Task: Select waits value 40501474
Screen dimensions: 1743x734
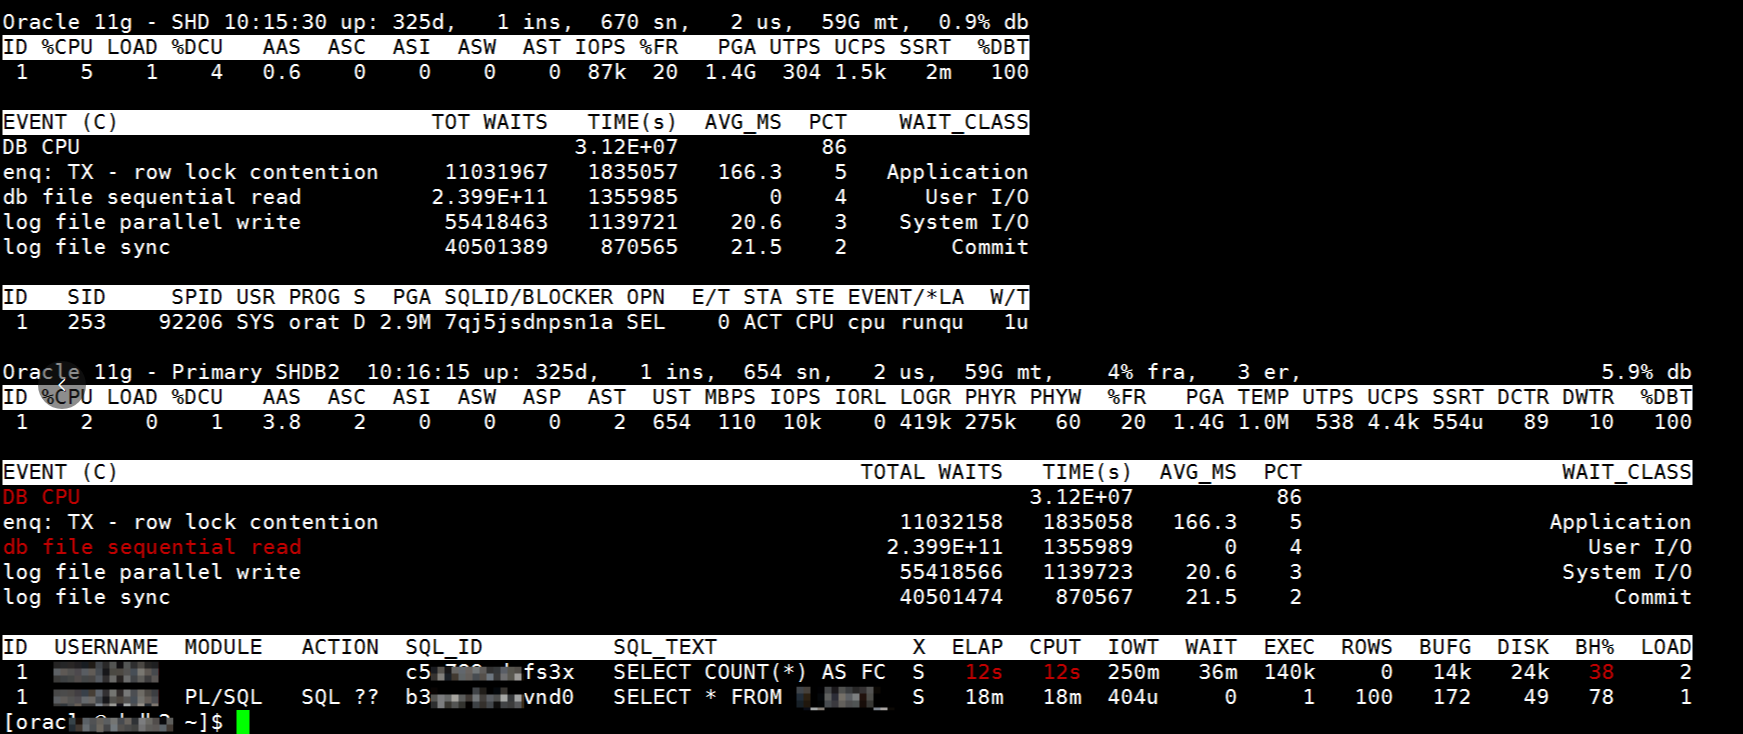Action: point(951,597)
